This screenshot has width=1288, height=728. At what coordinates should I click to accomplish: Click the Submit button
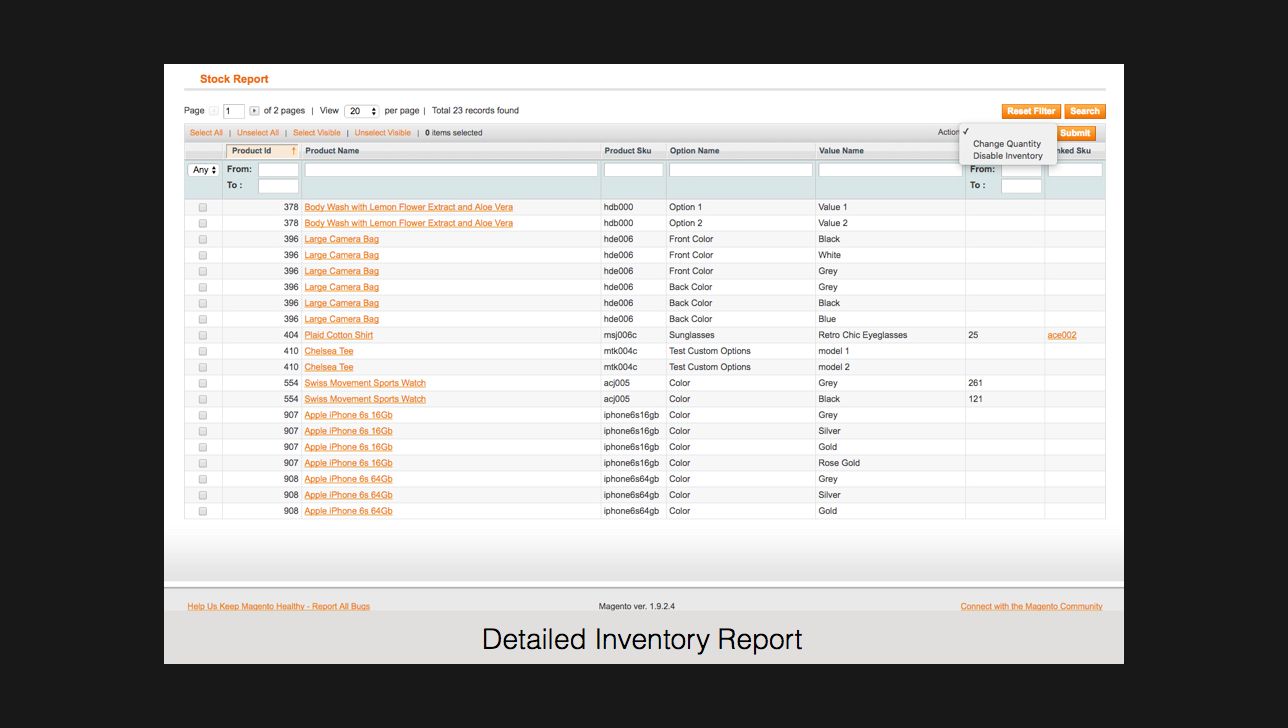click(x=1074, y=132)
